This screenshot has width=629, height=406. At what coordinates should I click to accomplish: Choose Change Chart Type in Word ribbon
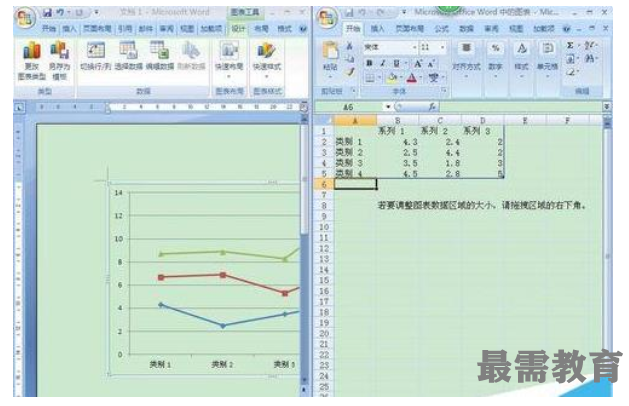coord(32,61)
